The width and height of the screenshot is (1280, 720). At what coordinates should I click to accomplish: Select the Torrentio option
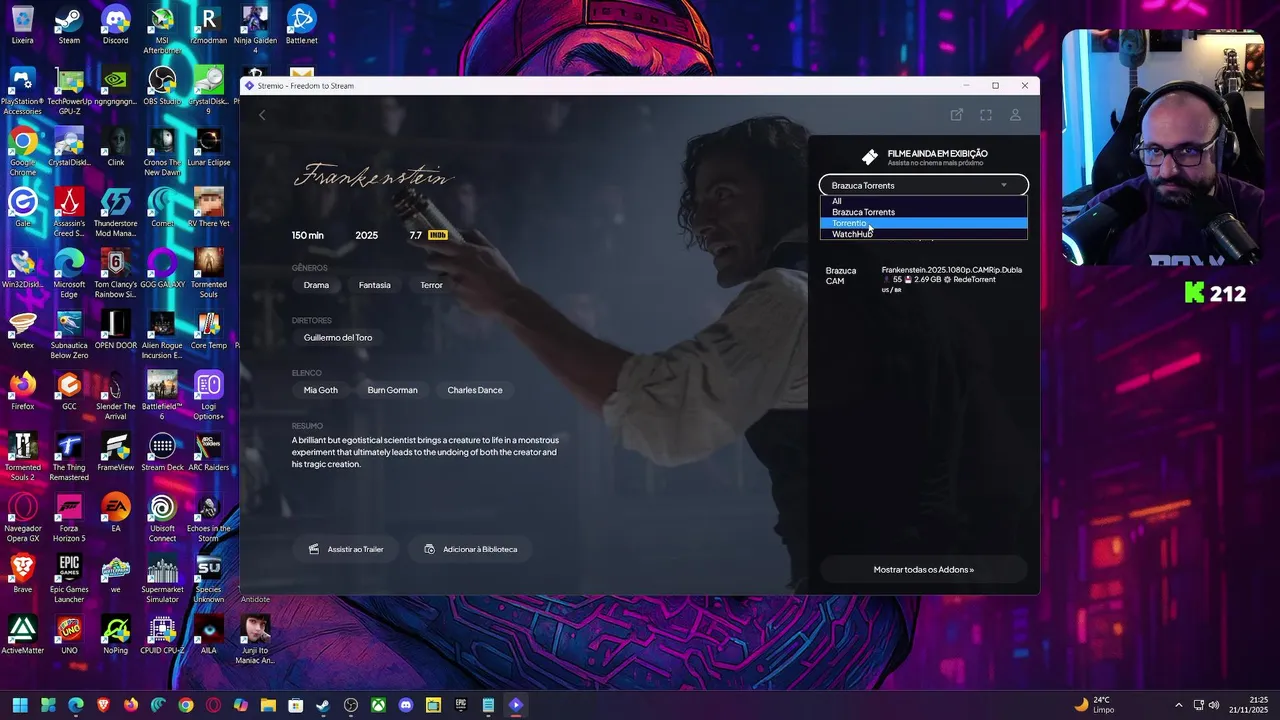coord(923,223)
